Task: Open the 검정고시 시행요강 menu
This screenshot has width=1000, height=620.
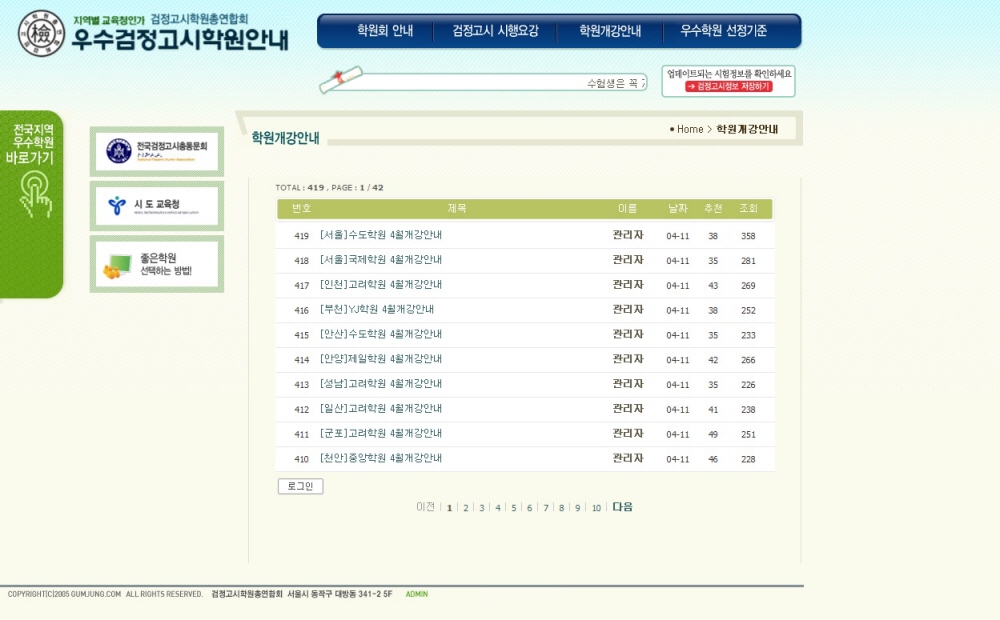Action: (495, 31)
